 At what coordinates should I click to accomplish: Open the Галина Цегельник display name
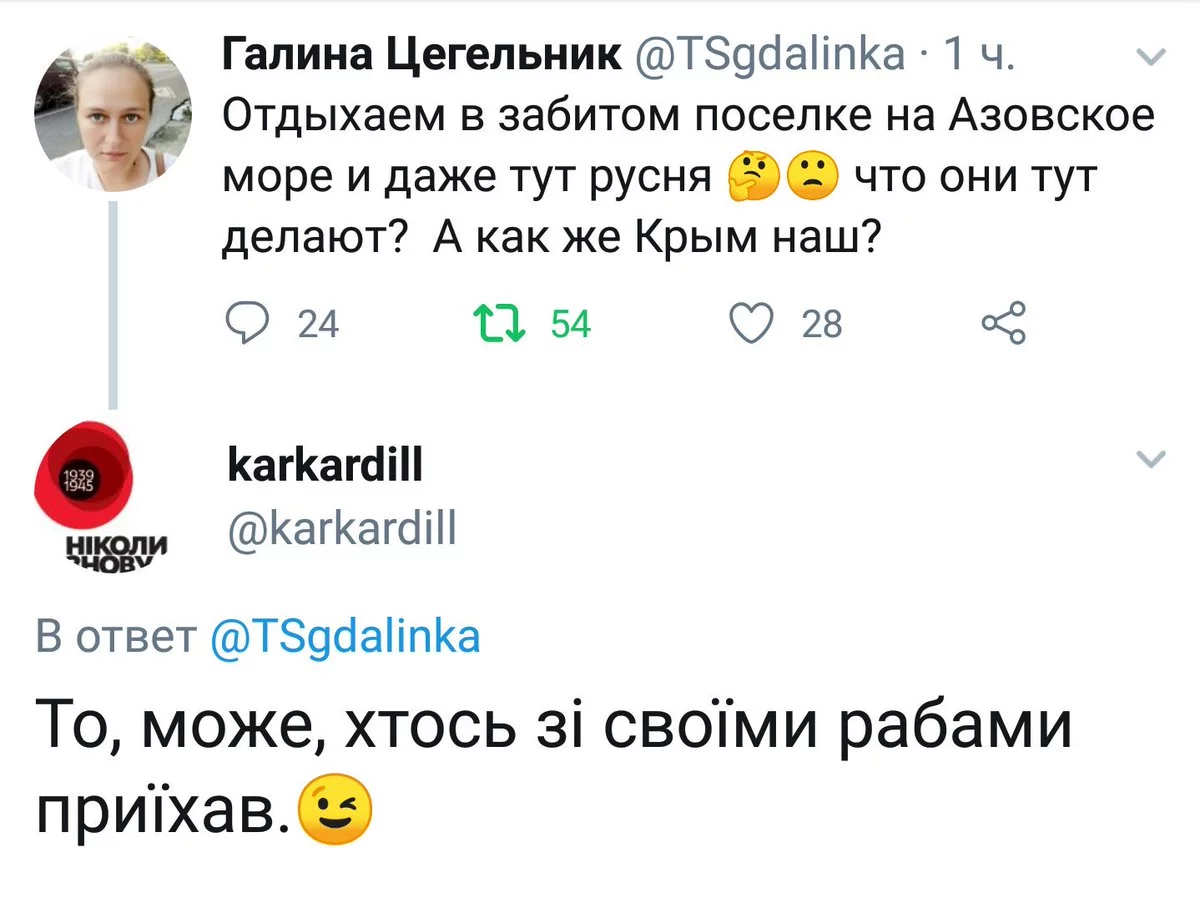pyautogui.click(x=420, y=54)
